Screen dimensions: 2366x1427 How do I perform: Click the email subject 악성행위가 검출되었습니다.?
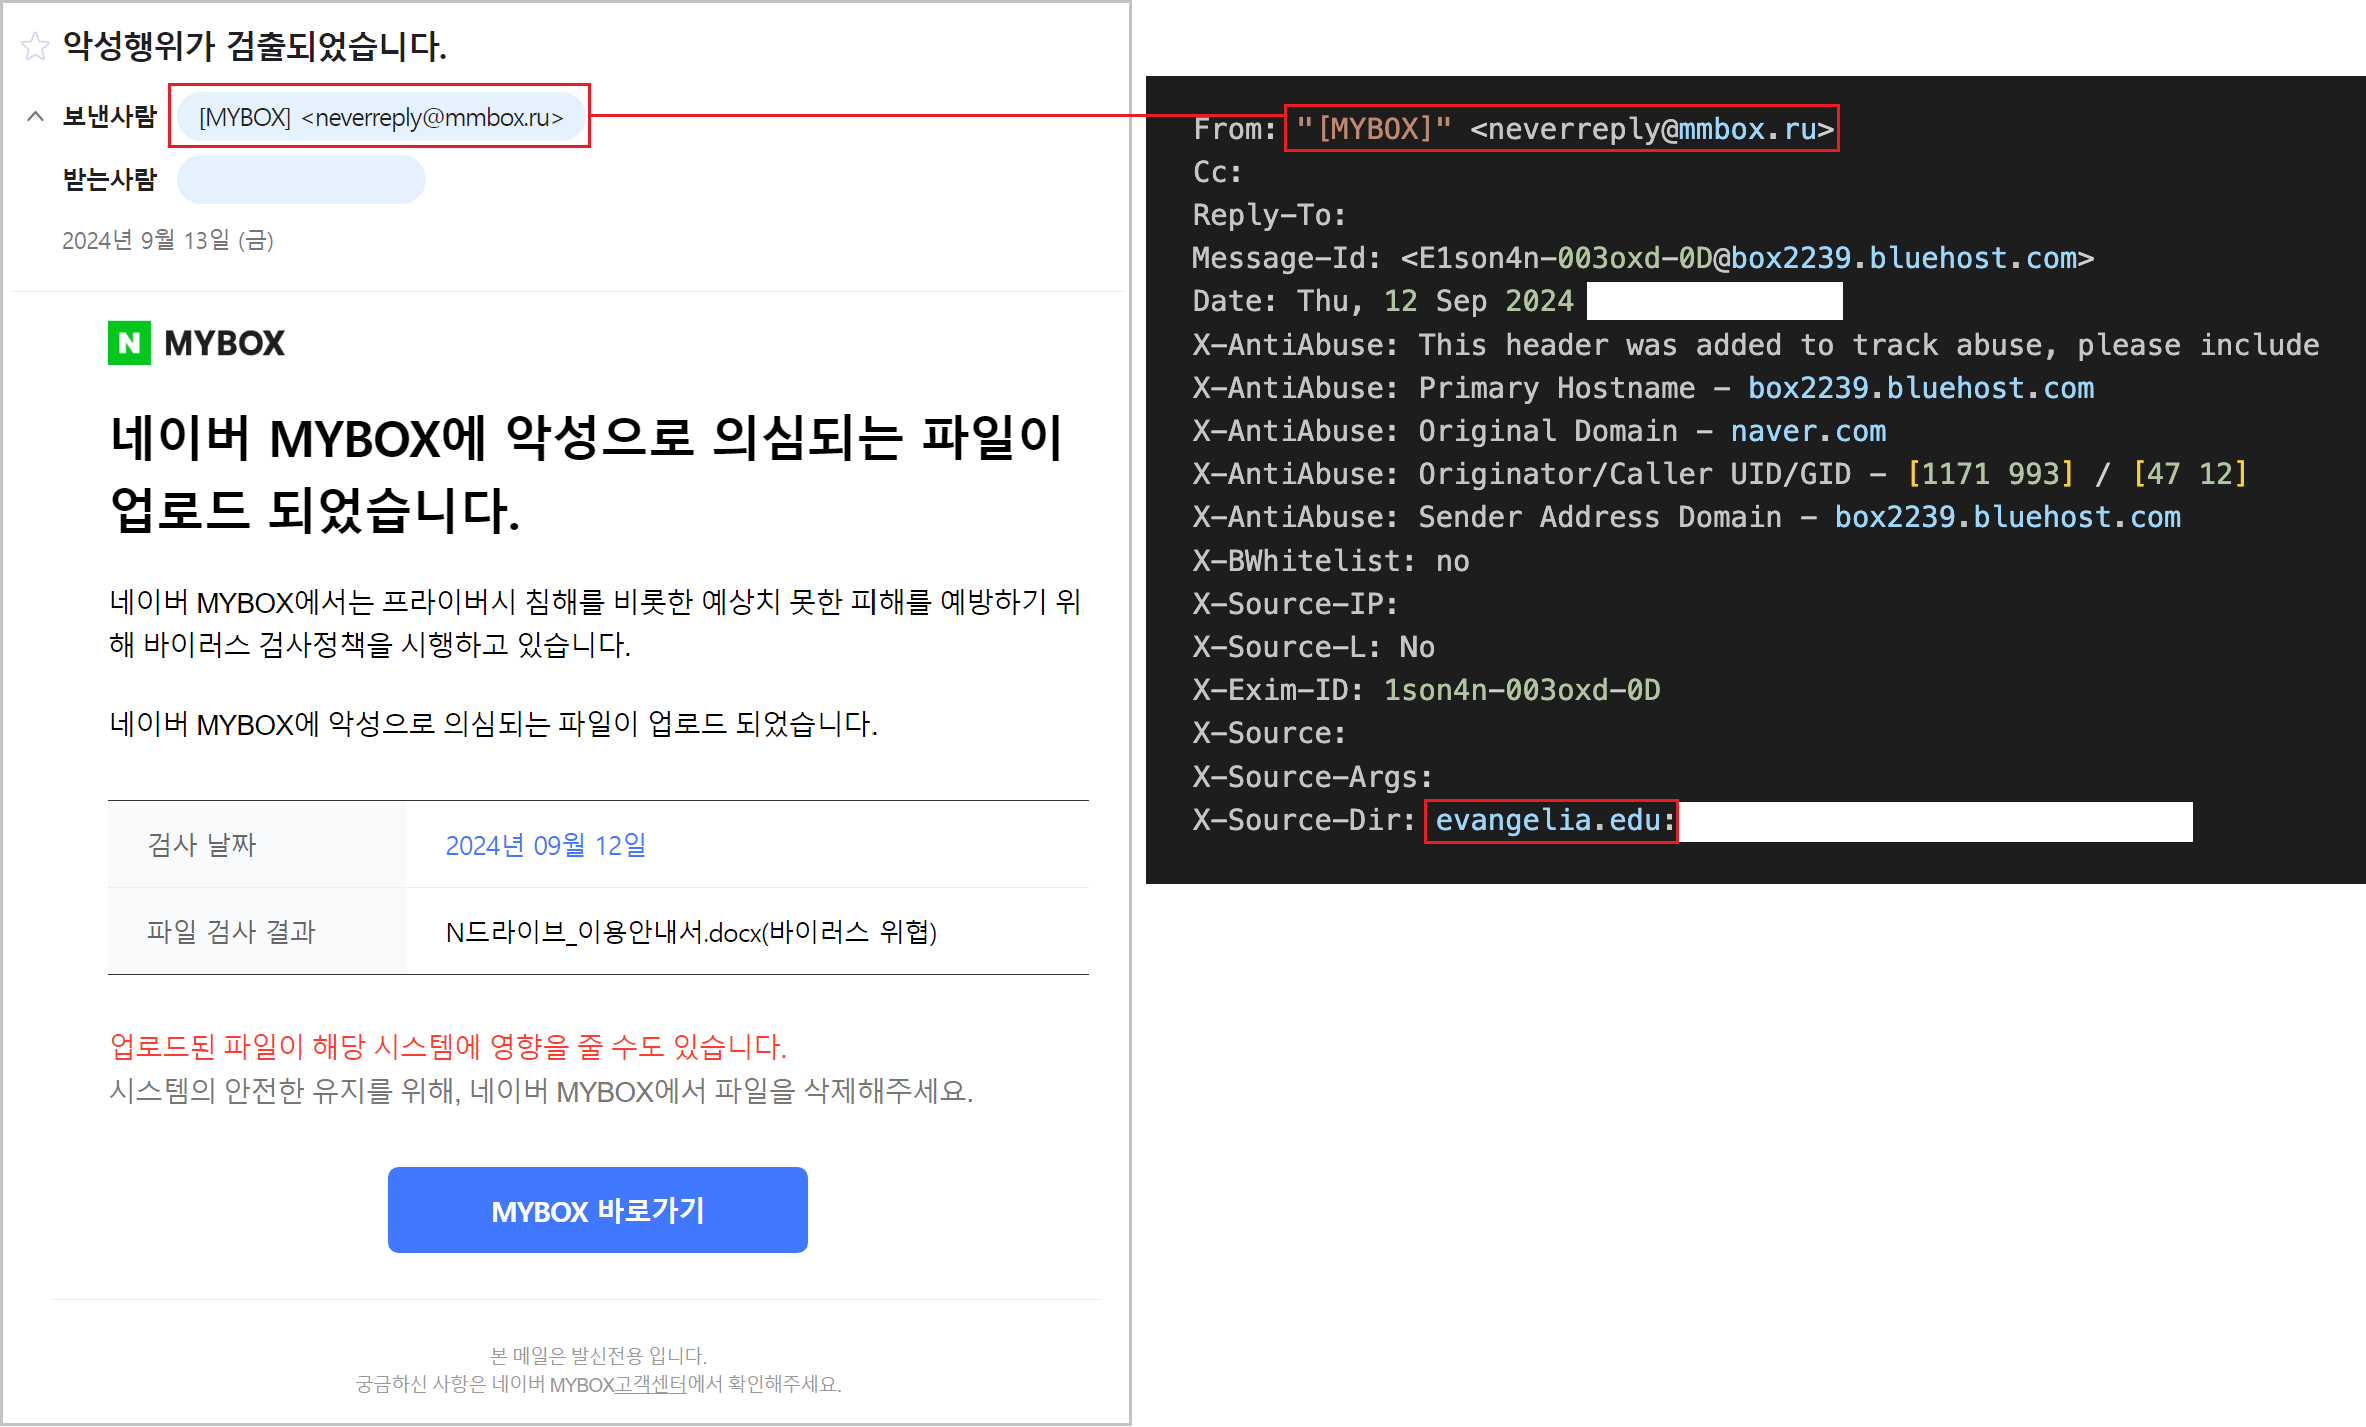(x=255, y=46)
